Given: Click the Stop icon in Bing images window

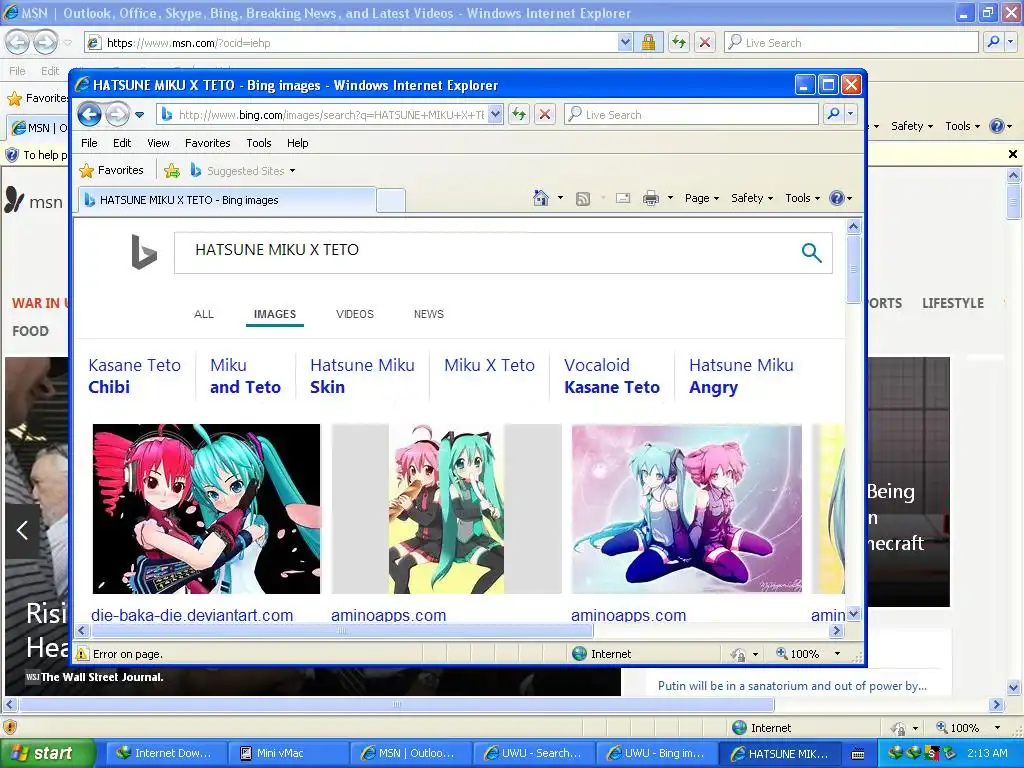Looking at the screenshot, I should click(545, 115).
